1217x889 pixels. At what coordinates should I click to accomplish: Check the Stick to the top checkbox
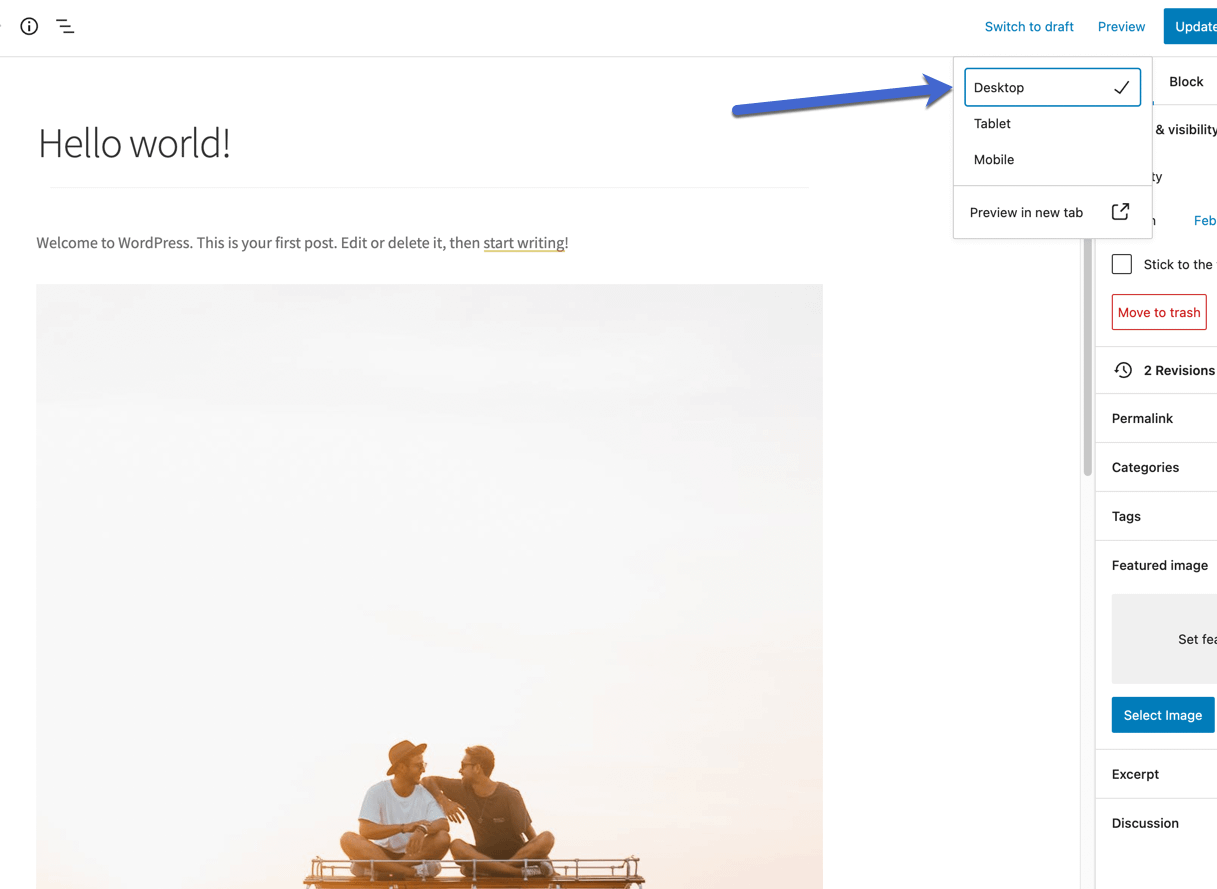coord(1121,264)
